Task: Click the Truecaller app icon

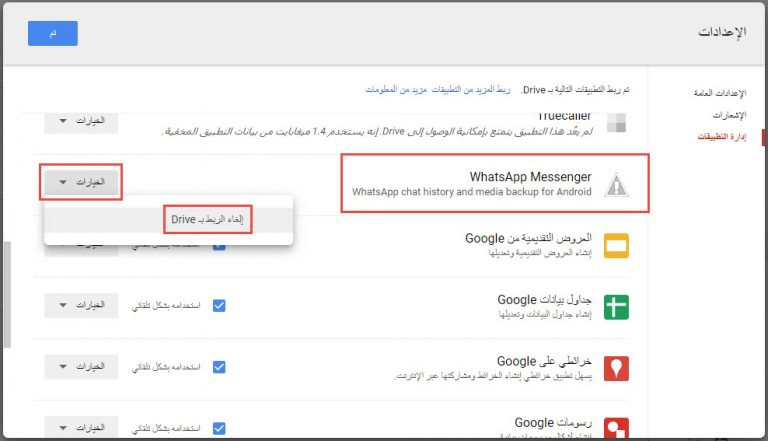Action: point(616,122)
